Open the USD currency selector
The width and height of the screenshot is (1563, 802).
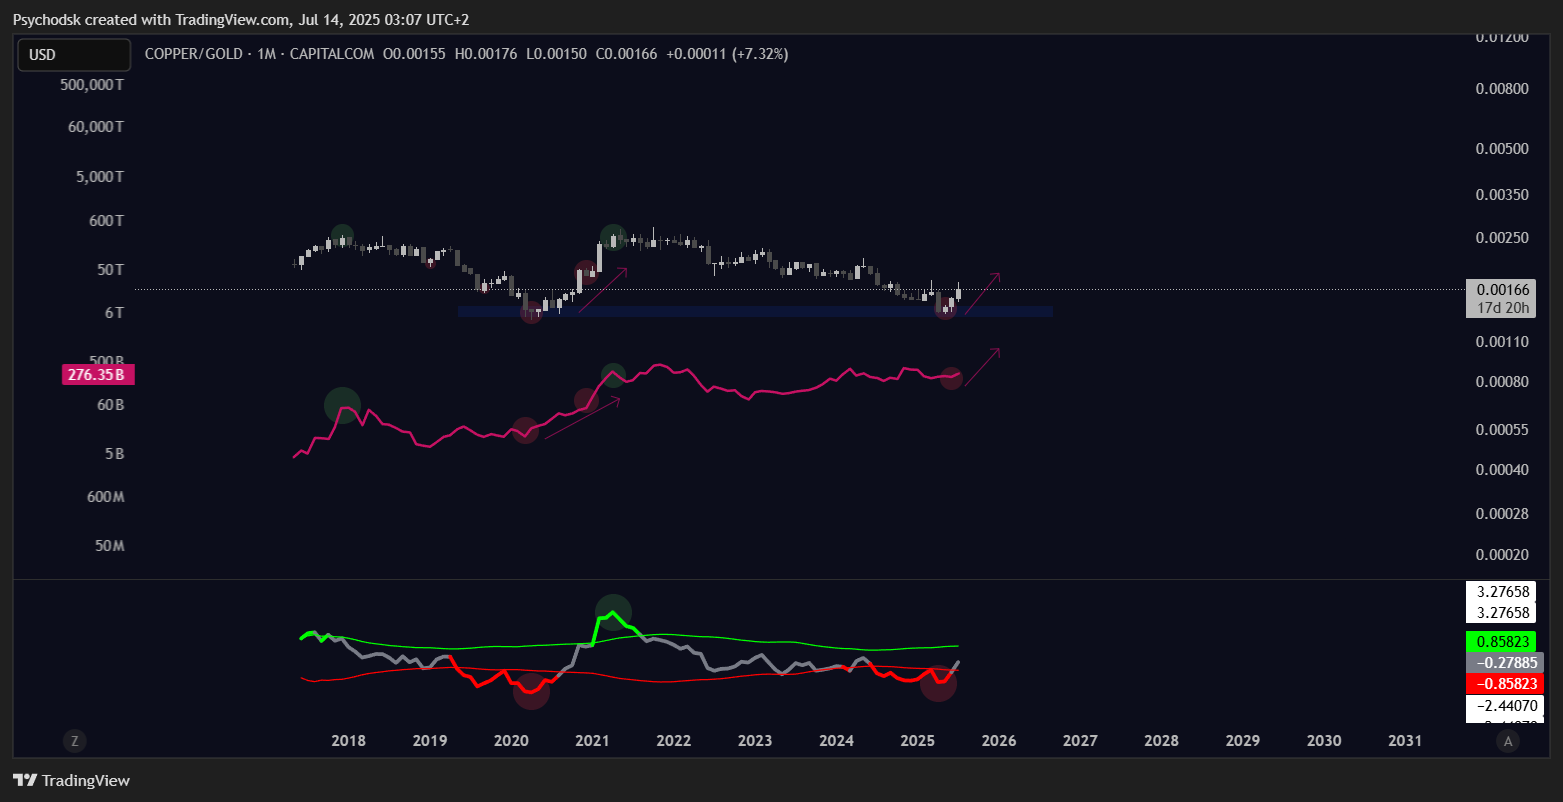tap(74, 55)
